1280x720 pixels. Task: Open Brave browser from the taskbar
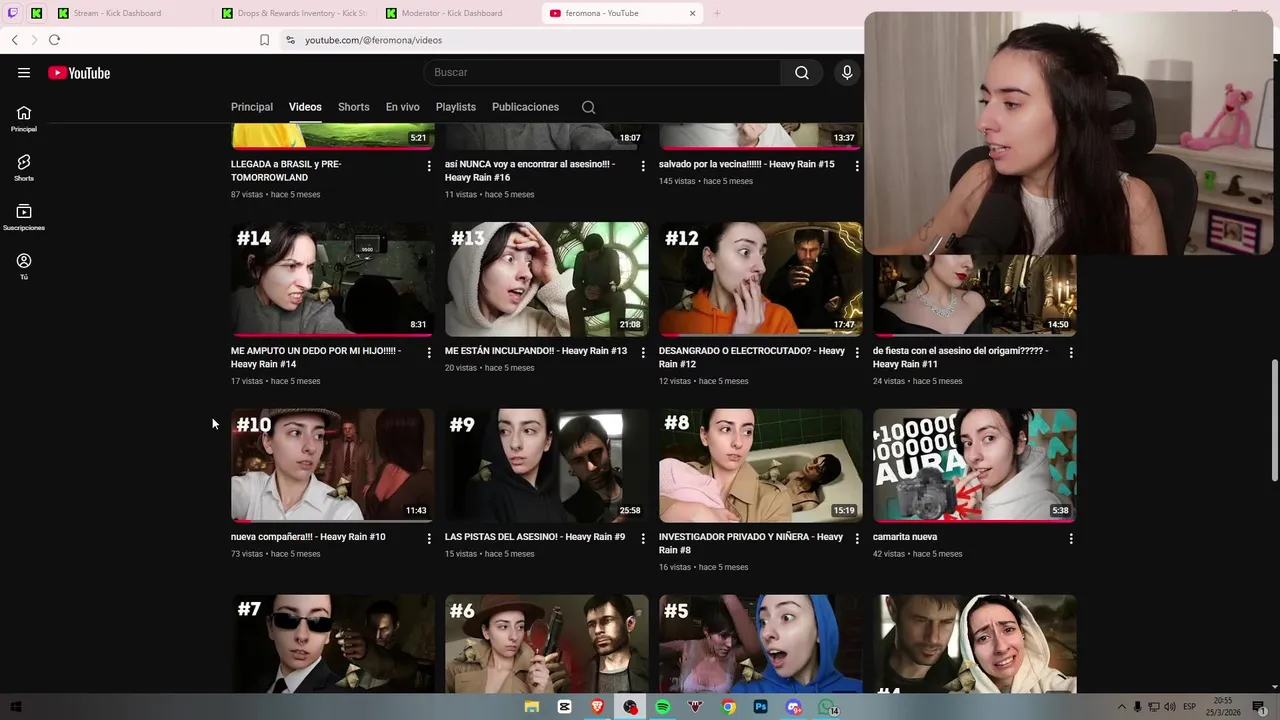click(598, 707)
